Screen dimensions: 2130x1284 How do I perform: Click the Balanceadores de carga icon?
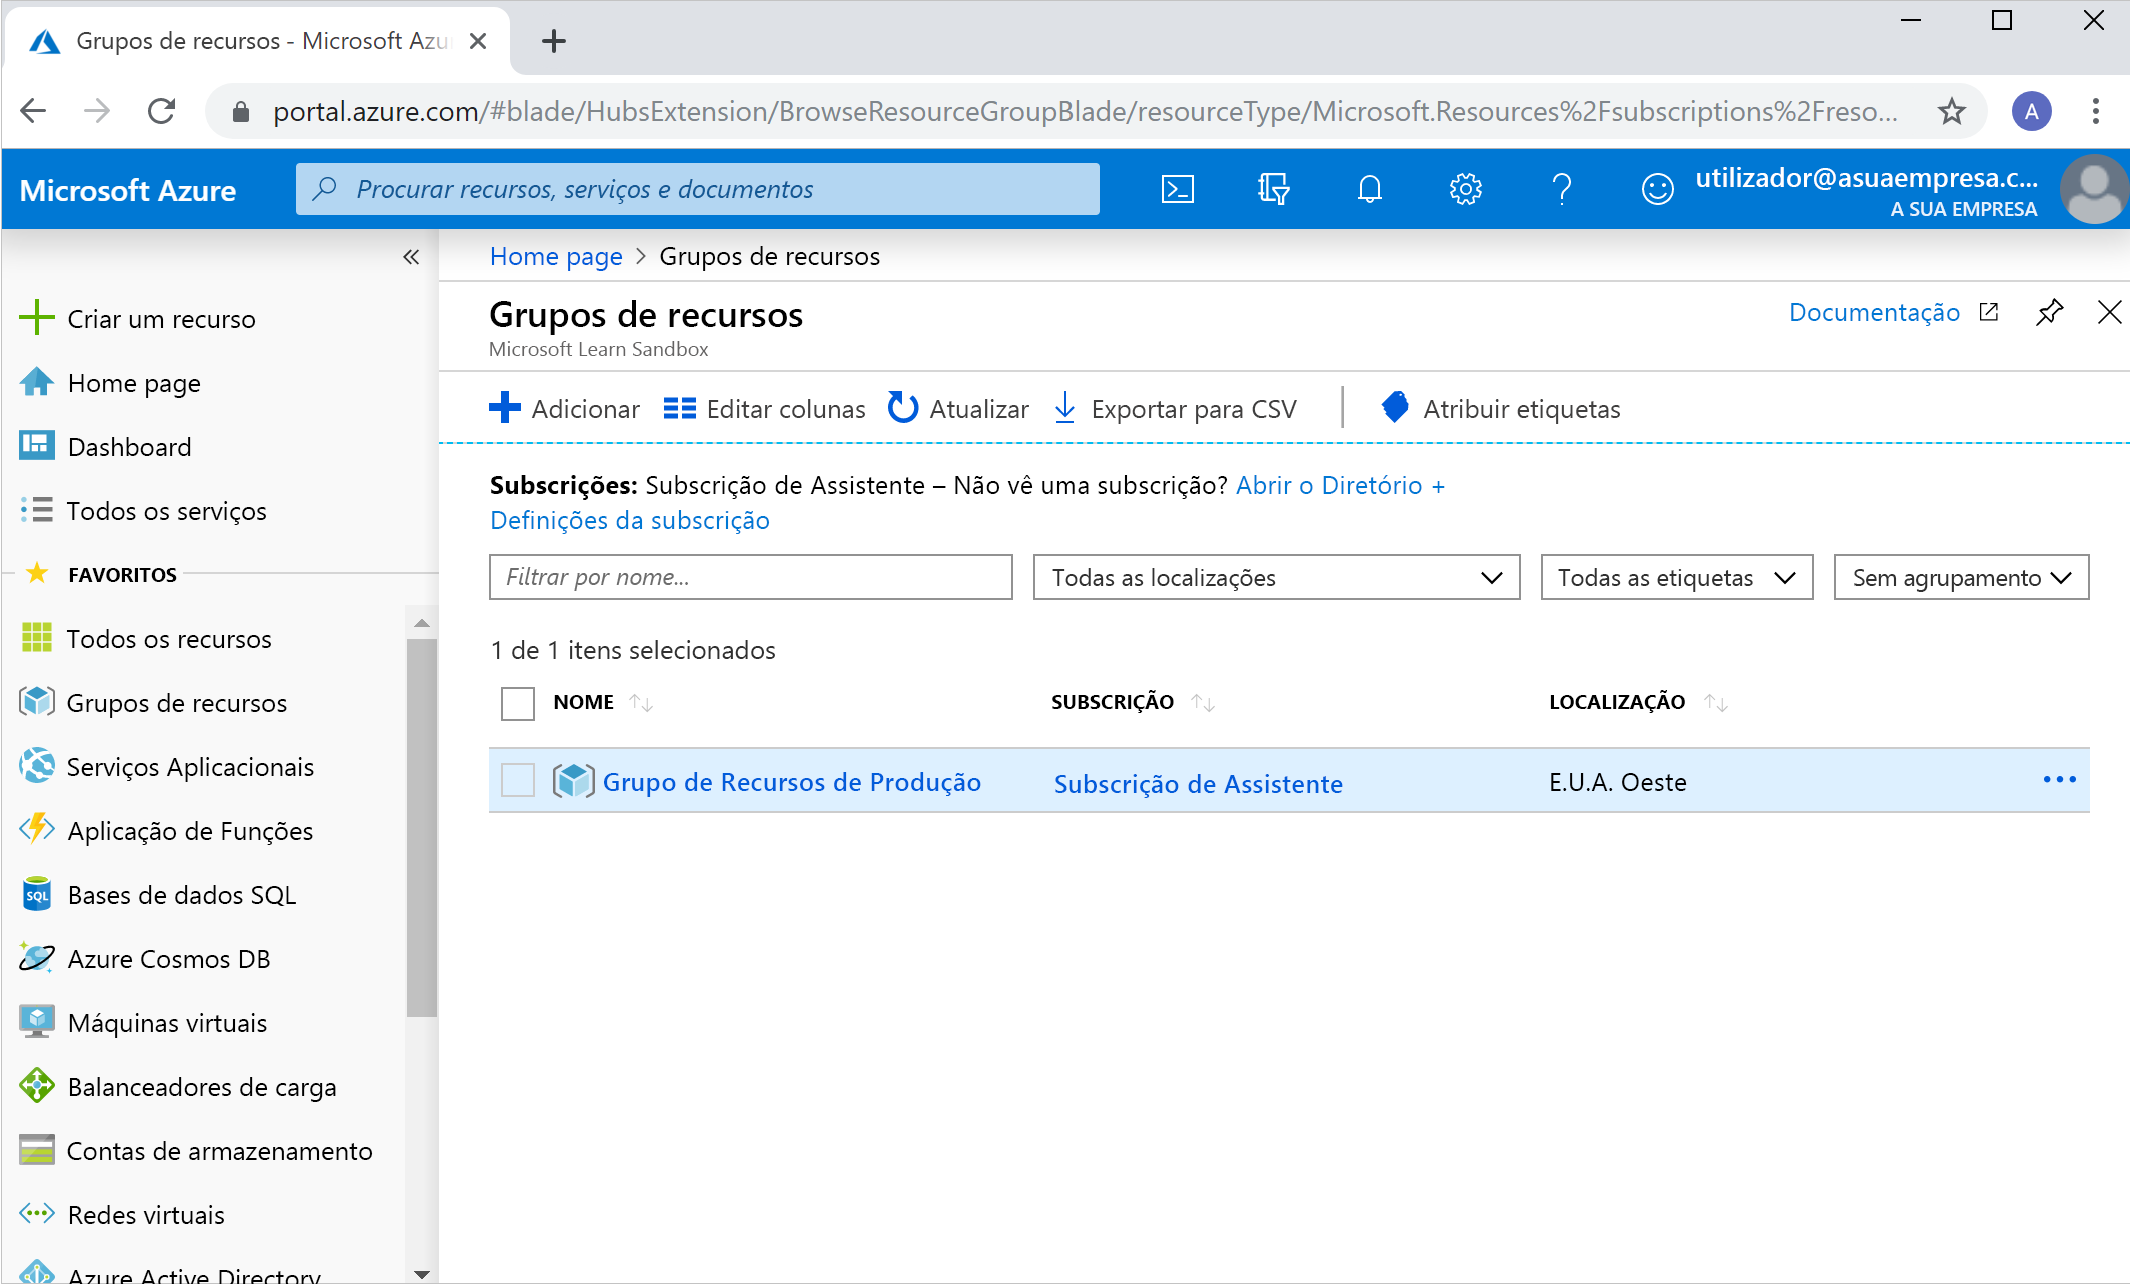37,1086
